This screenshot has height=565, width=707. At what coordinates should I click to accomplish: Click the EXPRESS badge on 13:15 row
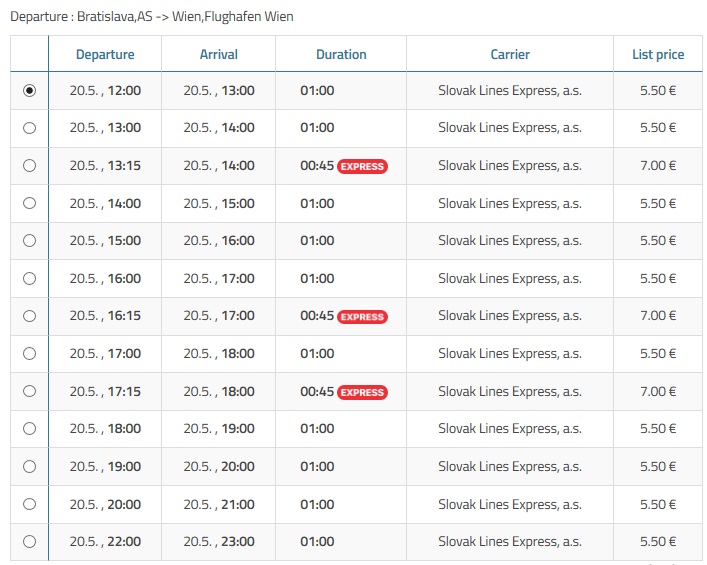tap(362, 166)
